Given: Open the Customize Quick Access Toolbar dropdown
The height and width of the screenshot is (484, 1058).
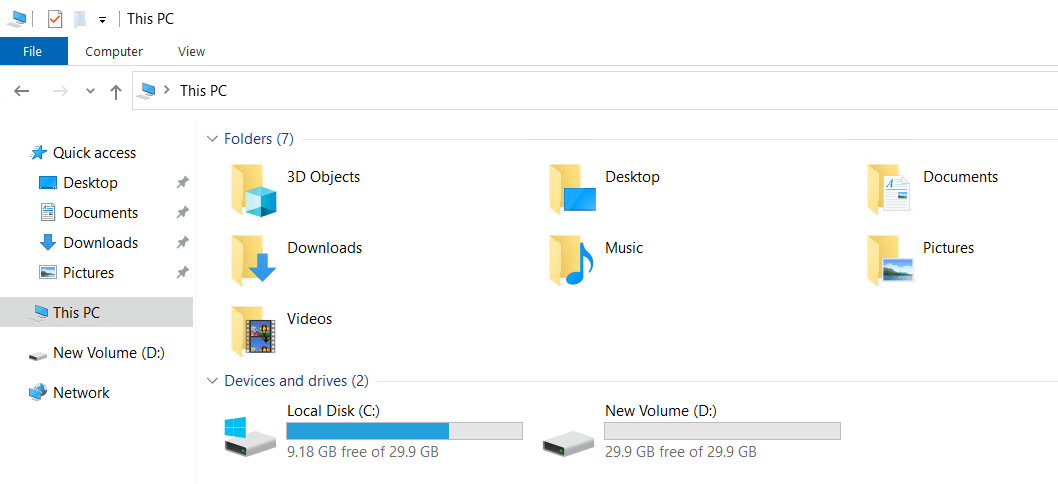Looking at the screenshot, I should pyautogui.click(x=102, y=20).
